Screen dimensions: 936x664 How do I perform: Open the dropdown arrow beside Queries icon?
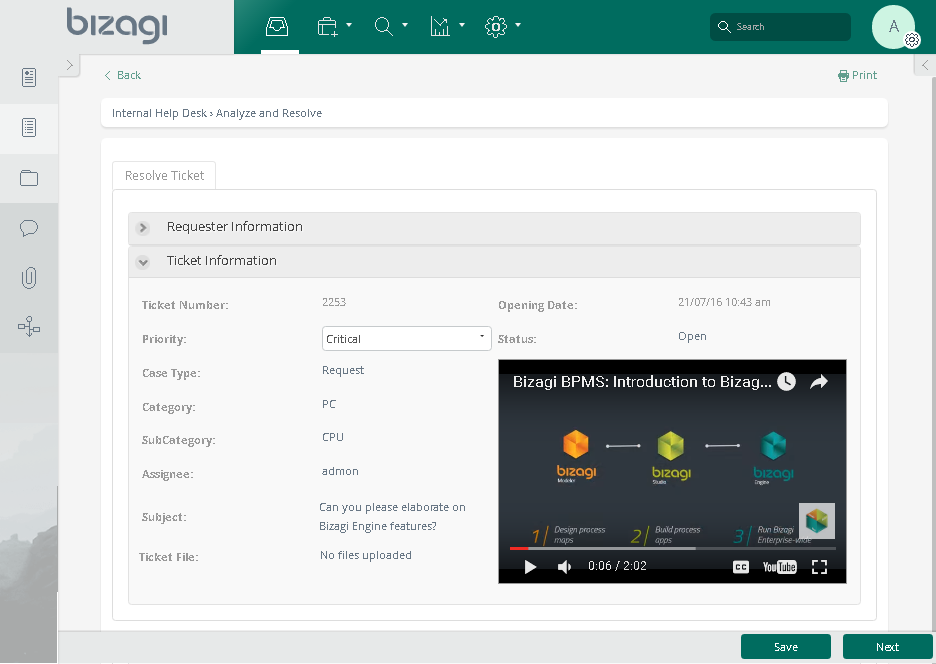pos(405,25)
